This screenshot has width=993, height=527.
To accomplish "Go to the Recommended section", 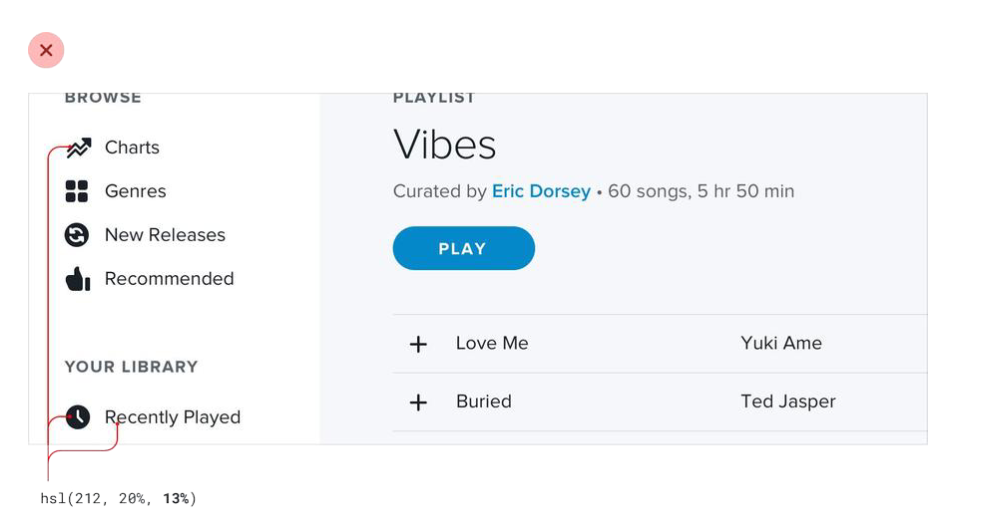I will click(169, 279).
